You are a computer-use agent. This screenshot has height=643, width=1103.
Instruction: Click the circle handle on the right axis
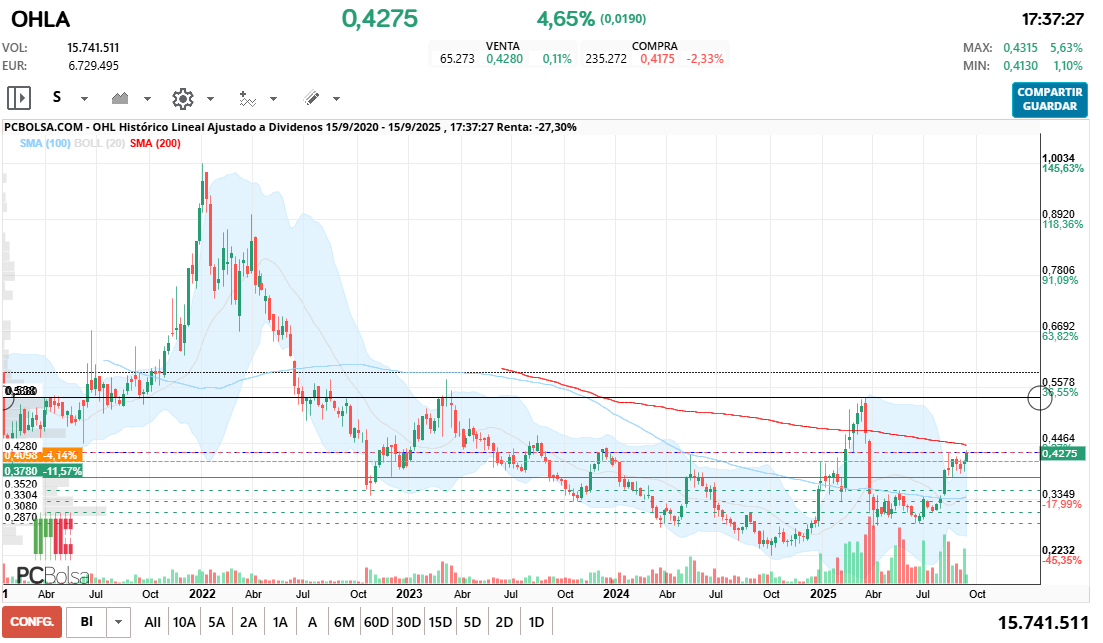[1040, 397]
